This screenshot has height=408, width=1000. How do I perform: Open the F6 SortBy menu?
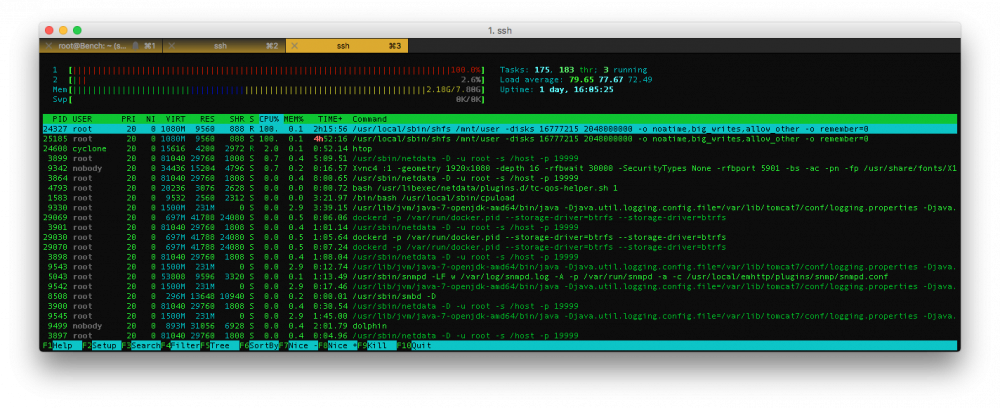click(x=258, y=346)
